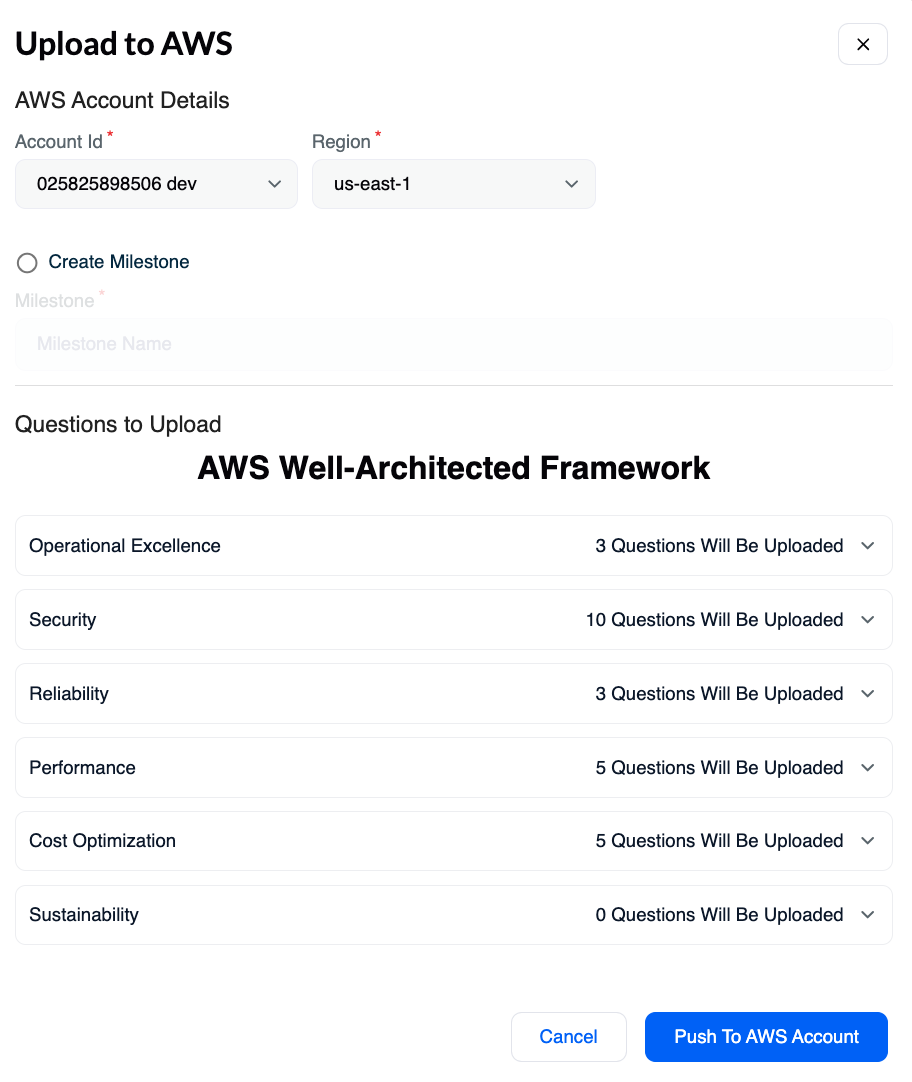912x1082 pixels.
Task: Open the Security questions row
Action: (x=453, y=620)
